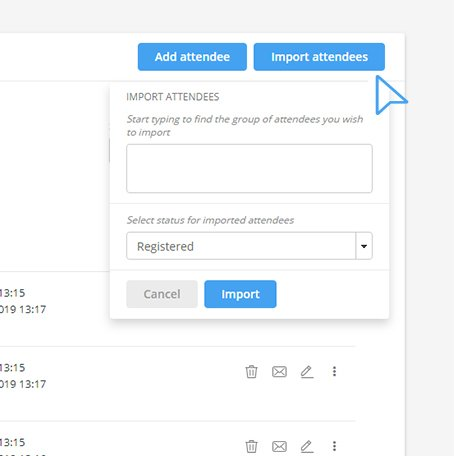Email attendee via upper envelope icon
Image resolution: width=454 pixels, height=456 pixels.
click(279, 371)
